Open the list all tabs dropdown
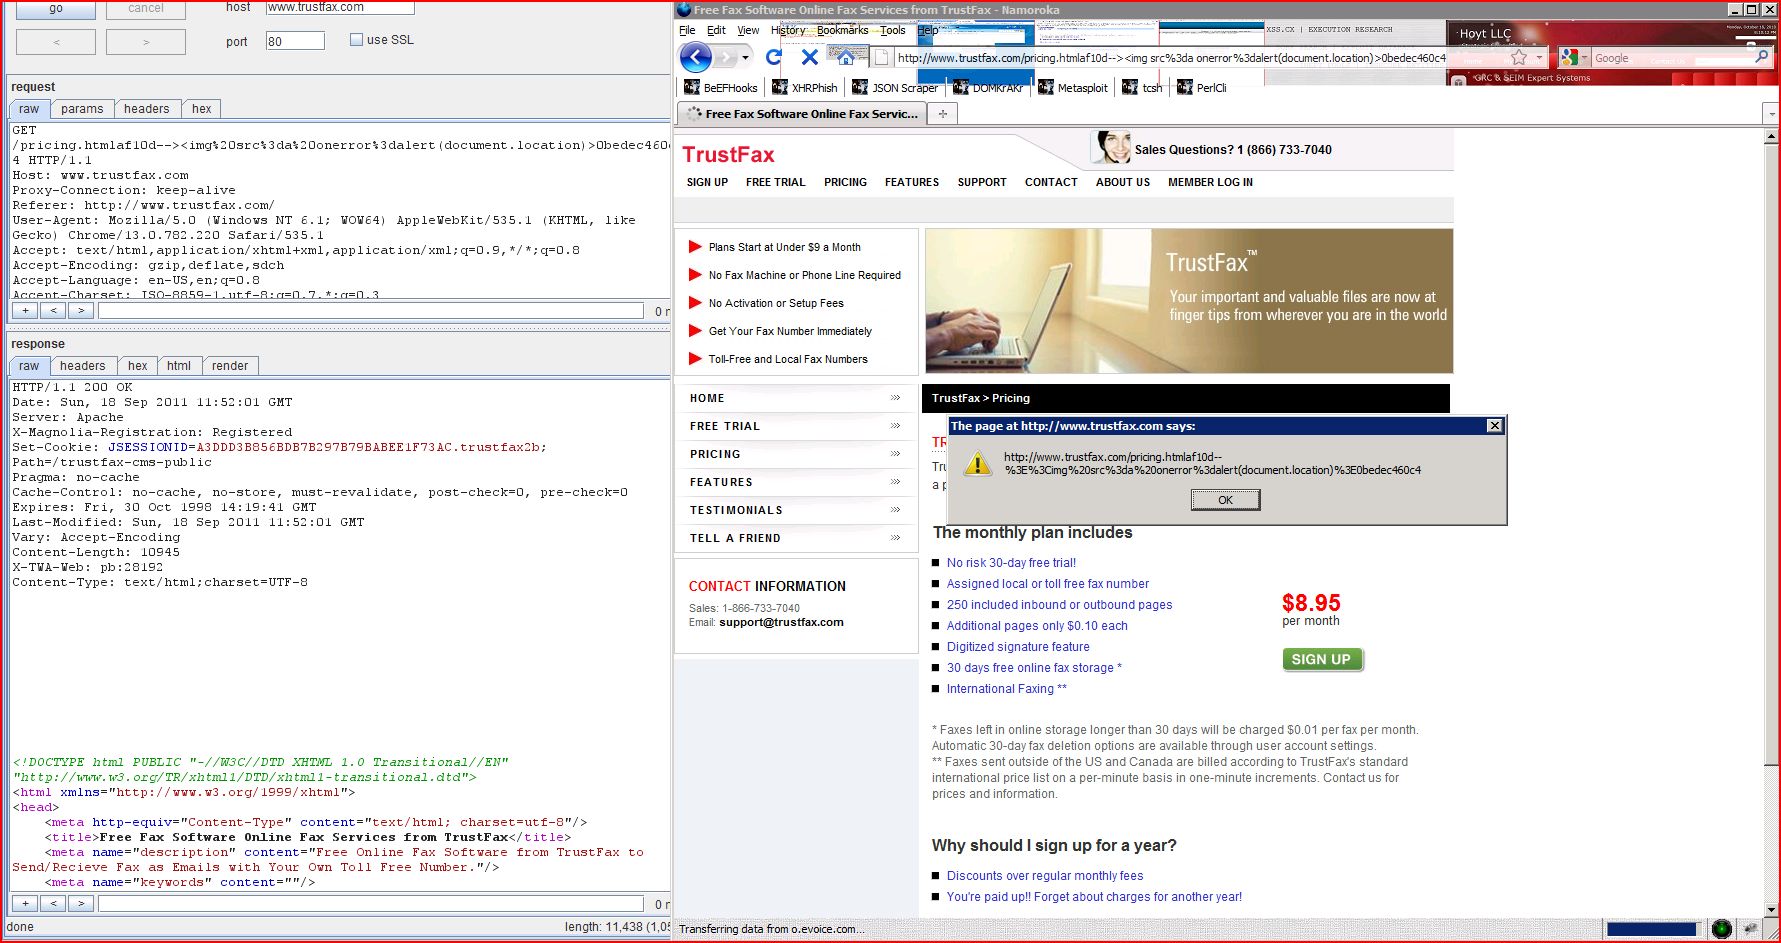This screenshot has width=1781, height=943. pos(1771,114)
